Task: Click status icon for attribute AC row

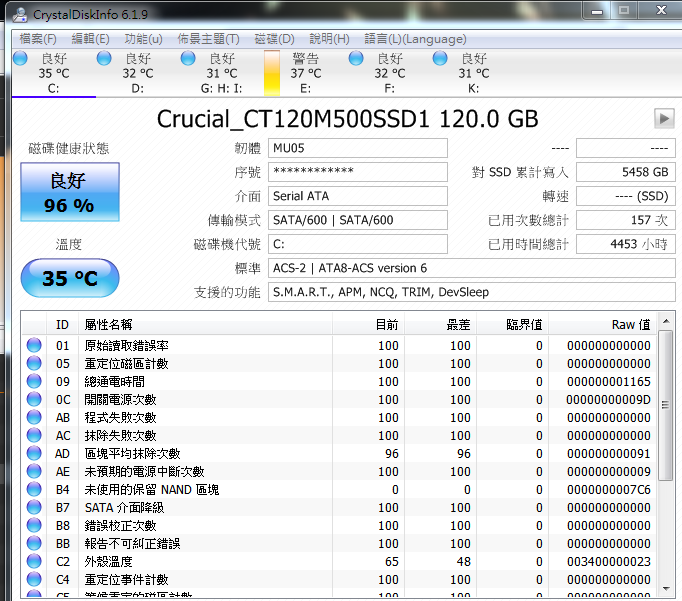Action: click(34, 435)
